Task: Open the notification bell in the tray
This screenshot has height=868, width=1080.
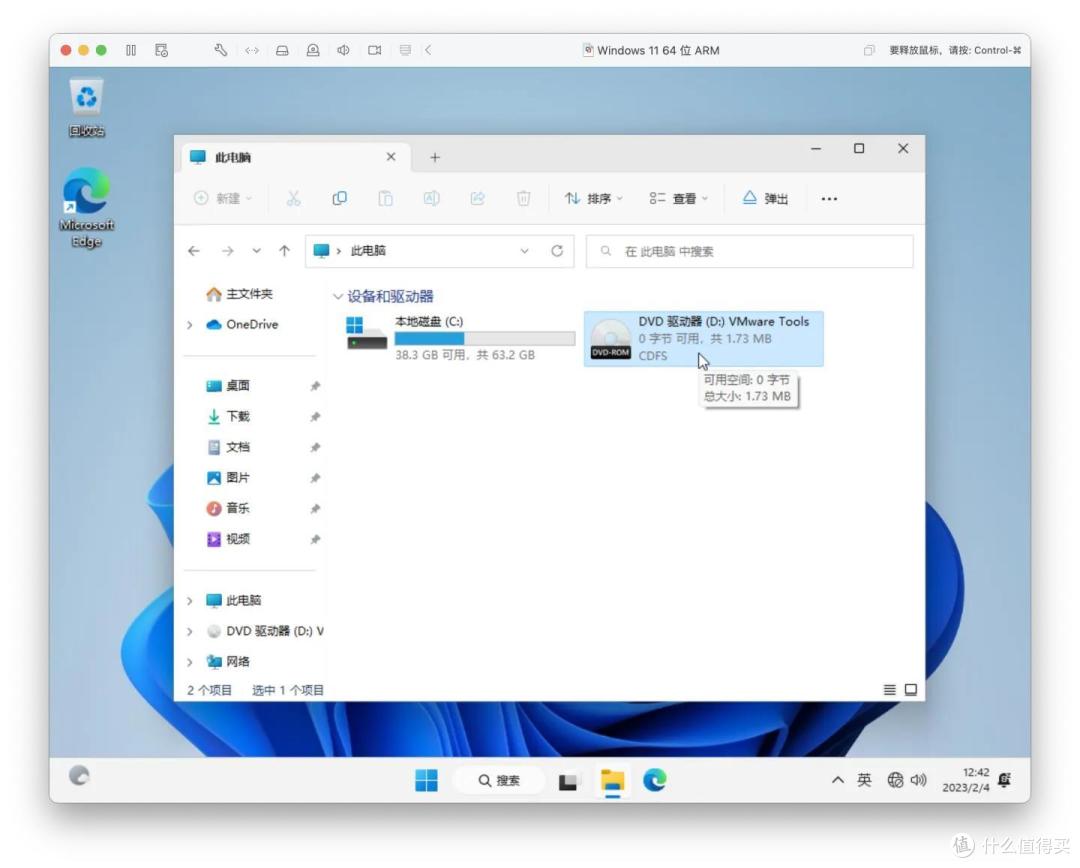Action: 1004,780
